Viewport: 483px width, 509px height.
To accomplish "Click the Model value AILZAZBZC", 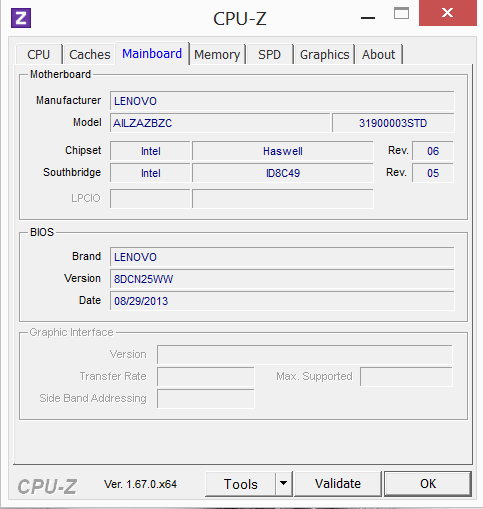I will pos(220,123).
